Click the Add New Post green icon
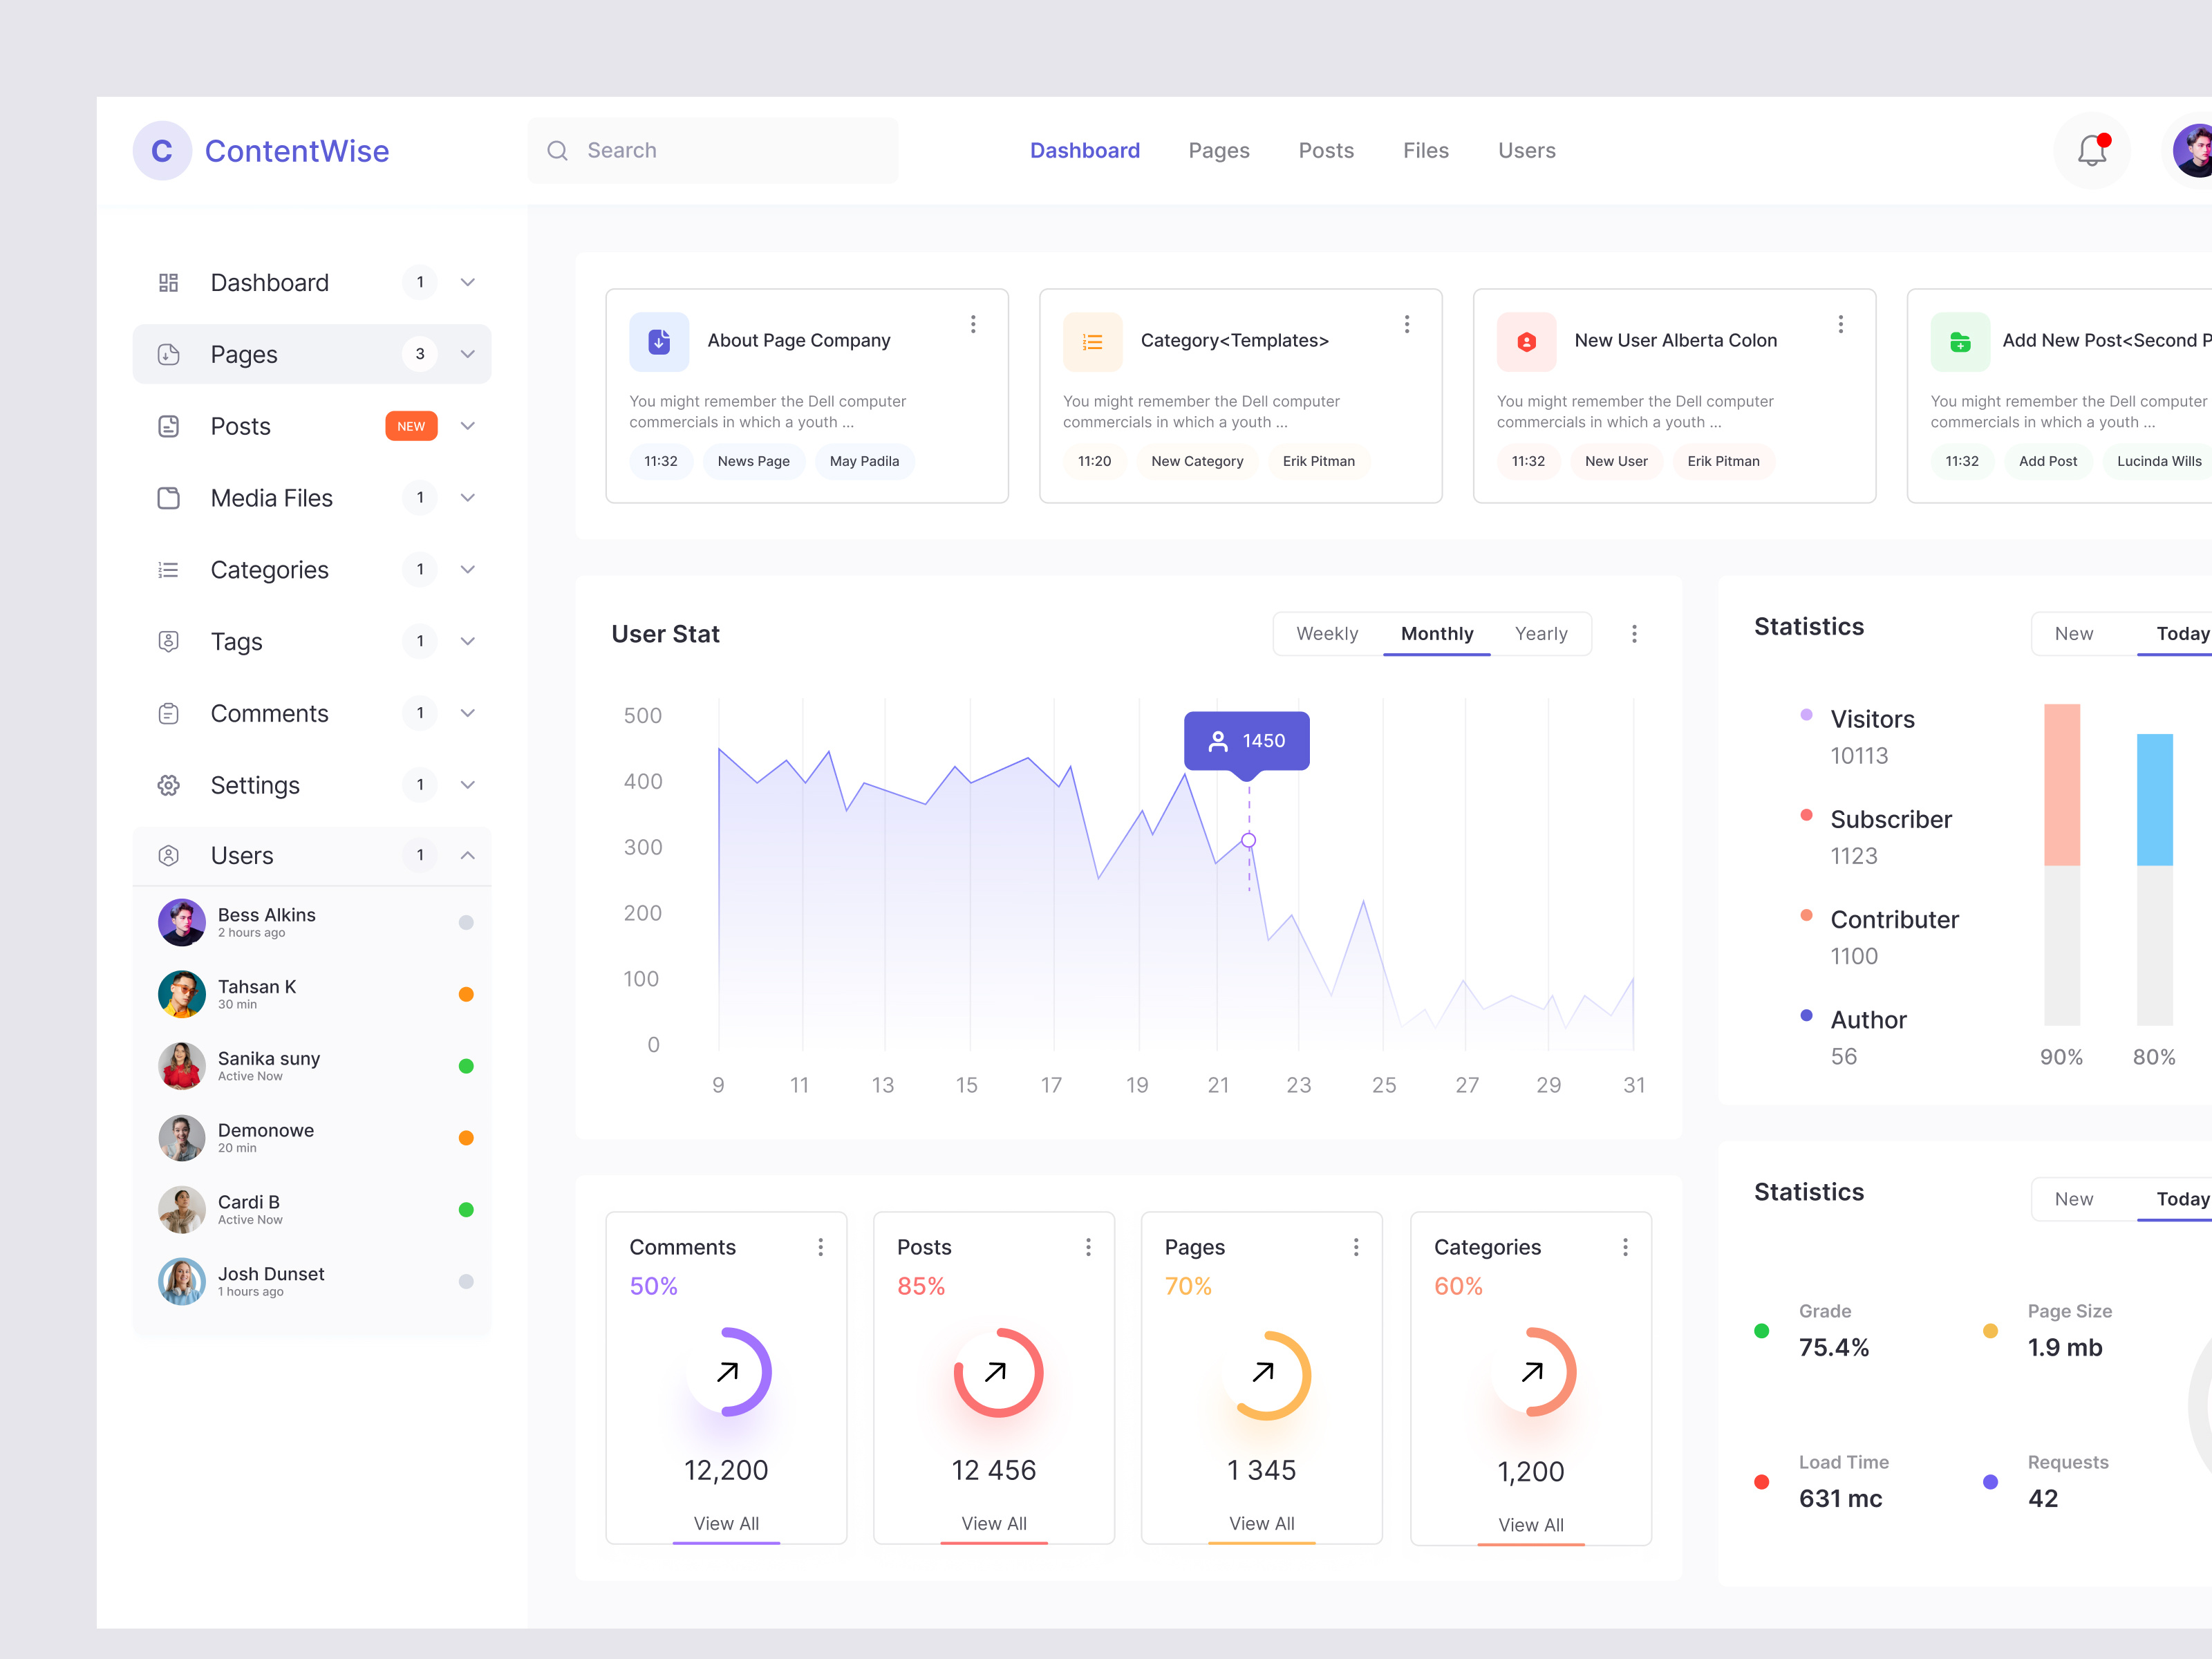Viewport: 2212px width, 1659px height. point(1960,341)
